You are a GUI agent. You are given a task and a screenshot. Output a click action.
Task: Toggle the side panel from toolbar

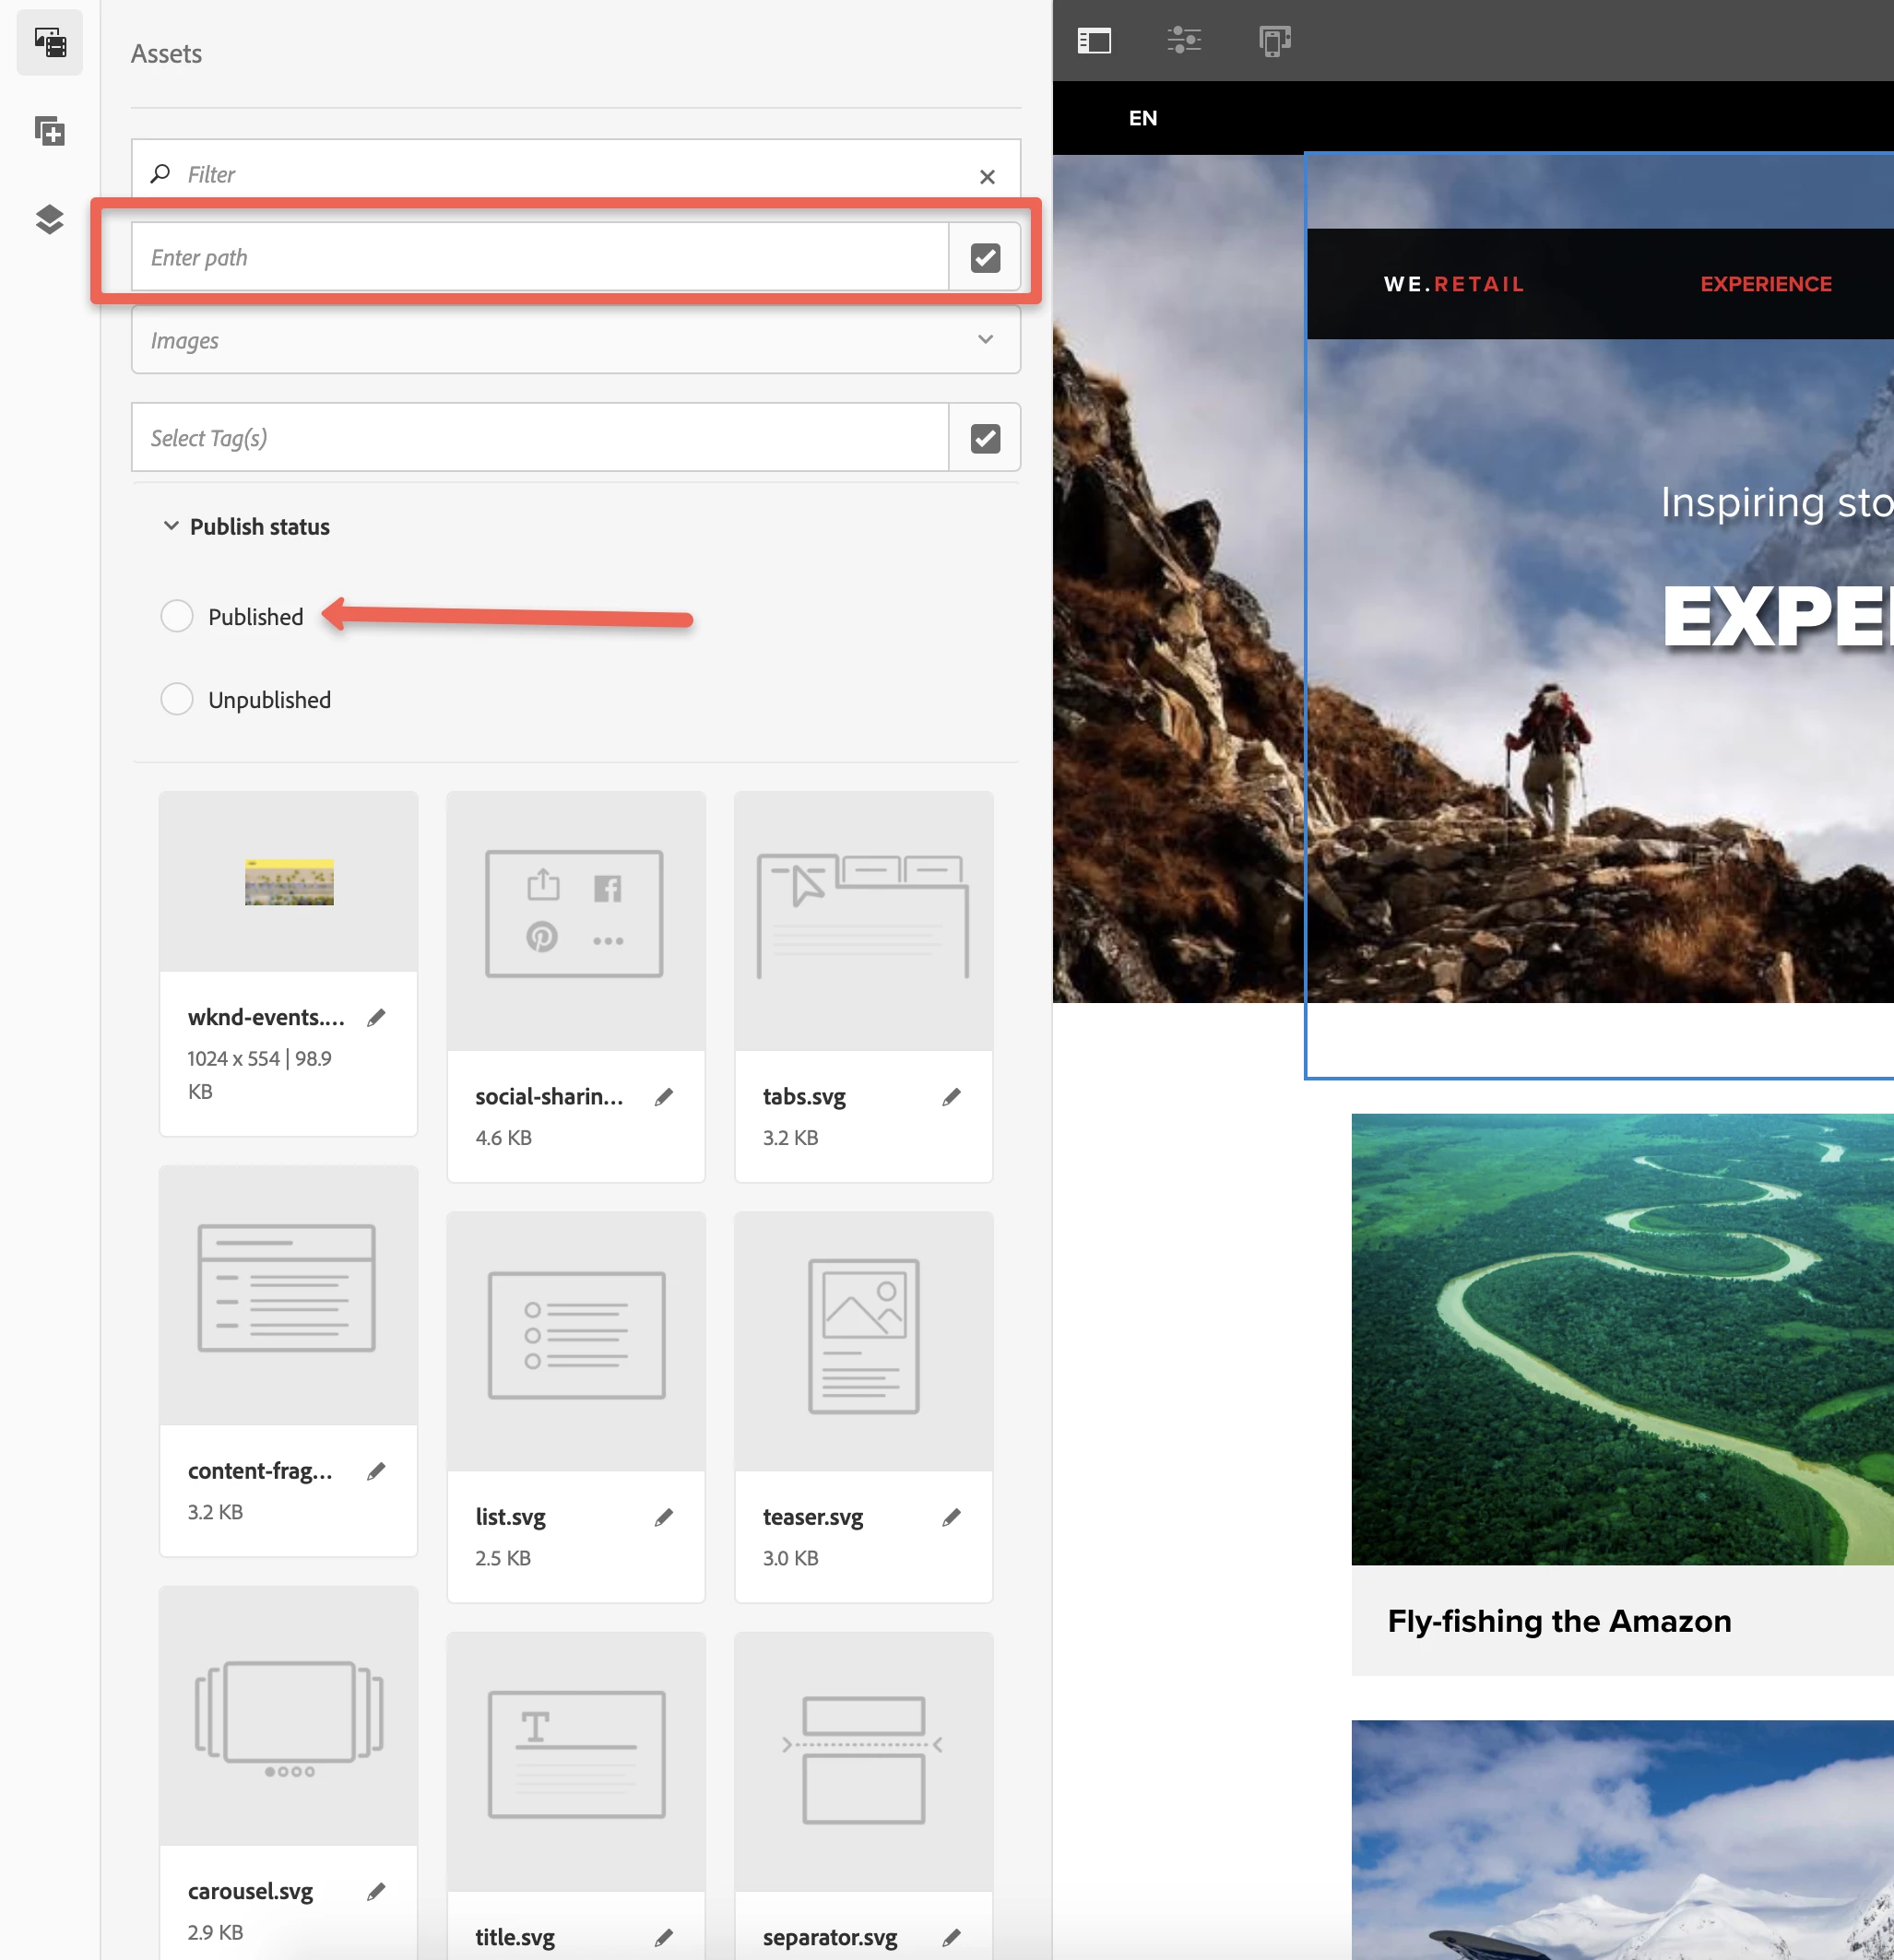click(1094, 41)
